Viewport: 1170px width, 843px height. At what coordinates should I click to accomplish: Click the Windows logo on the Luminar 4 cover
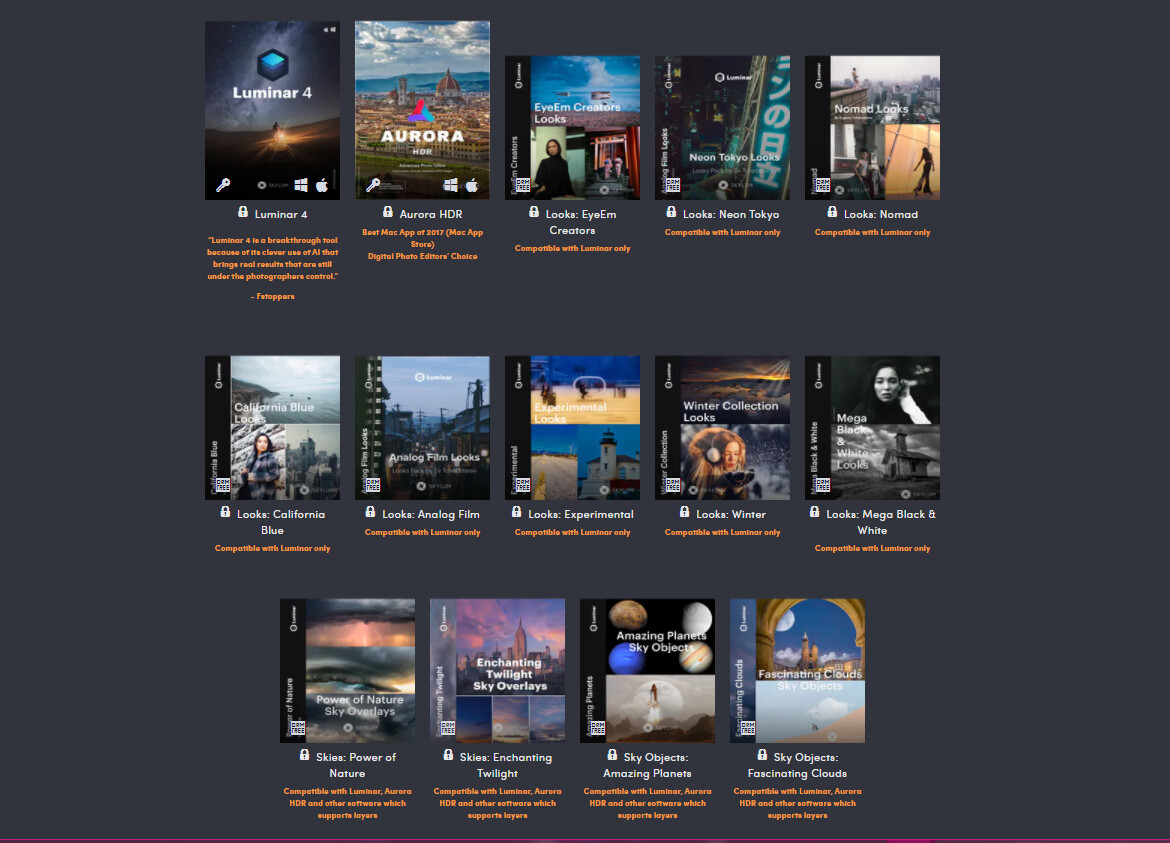coord(301,185)
